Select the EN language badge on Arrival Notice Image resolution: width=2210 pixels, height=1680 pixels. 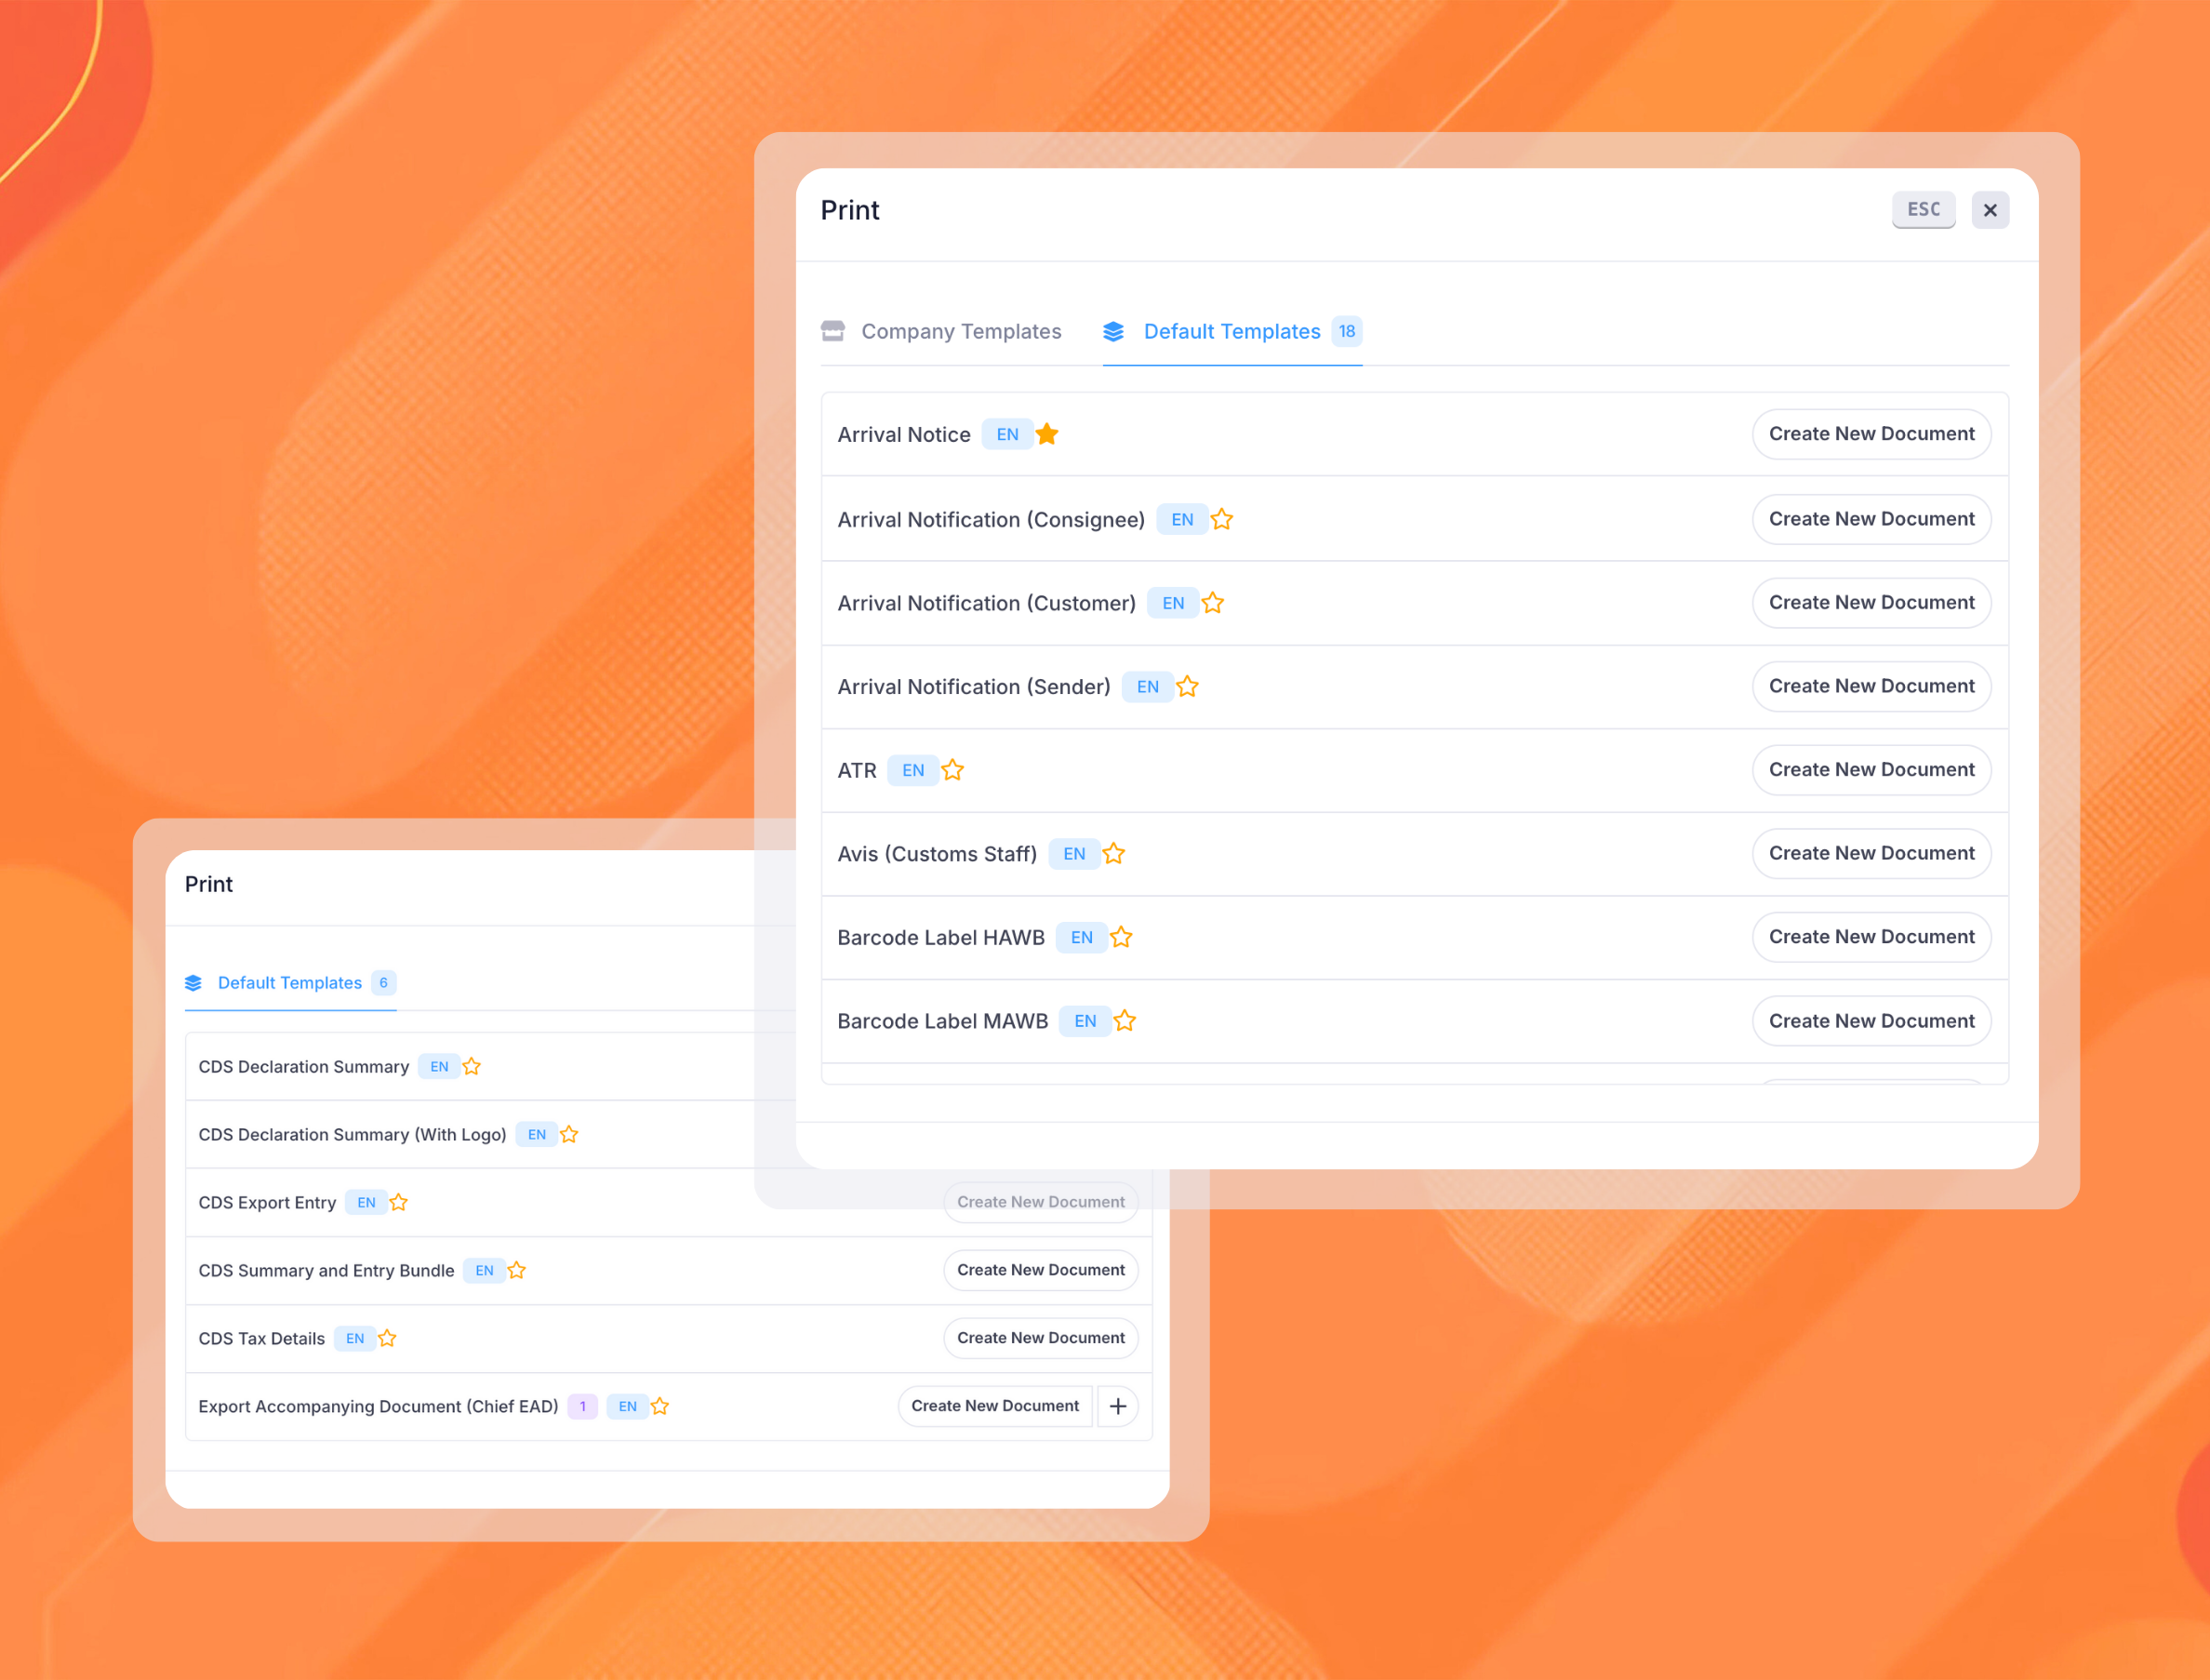coord(1006,434)
